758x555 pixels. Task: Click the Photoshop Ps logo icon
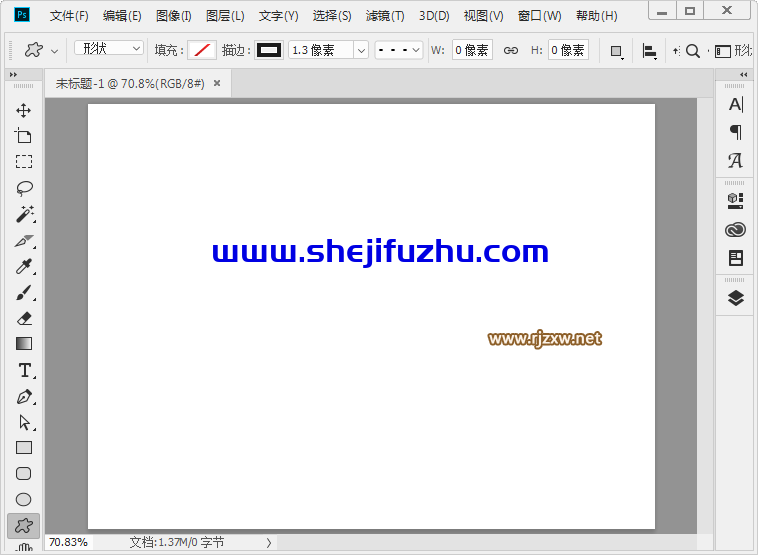[22, 15]
